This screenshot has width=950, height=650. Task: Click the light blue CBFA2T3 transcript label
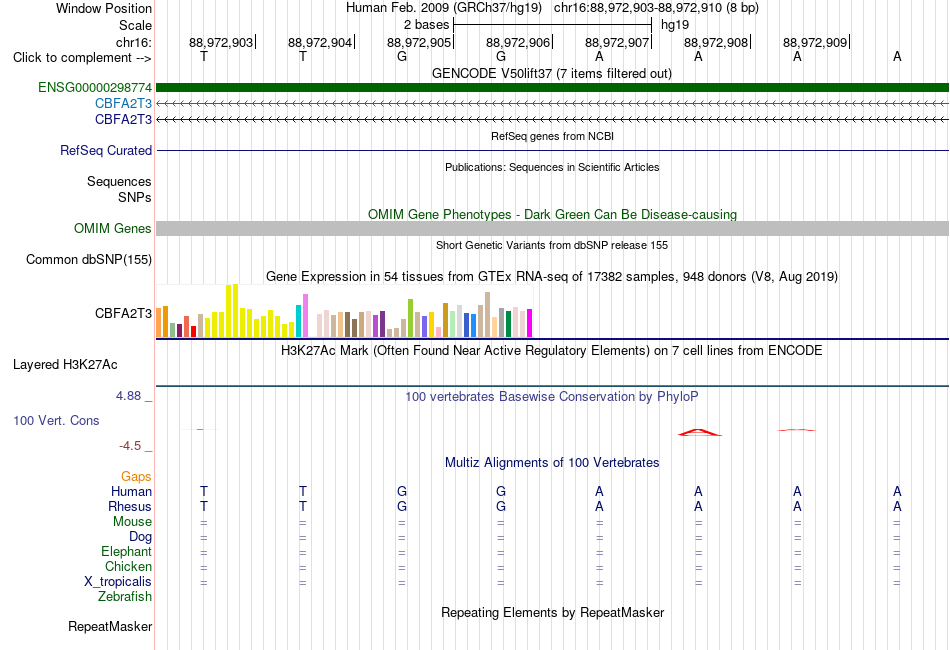123,104
